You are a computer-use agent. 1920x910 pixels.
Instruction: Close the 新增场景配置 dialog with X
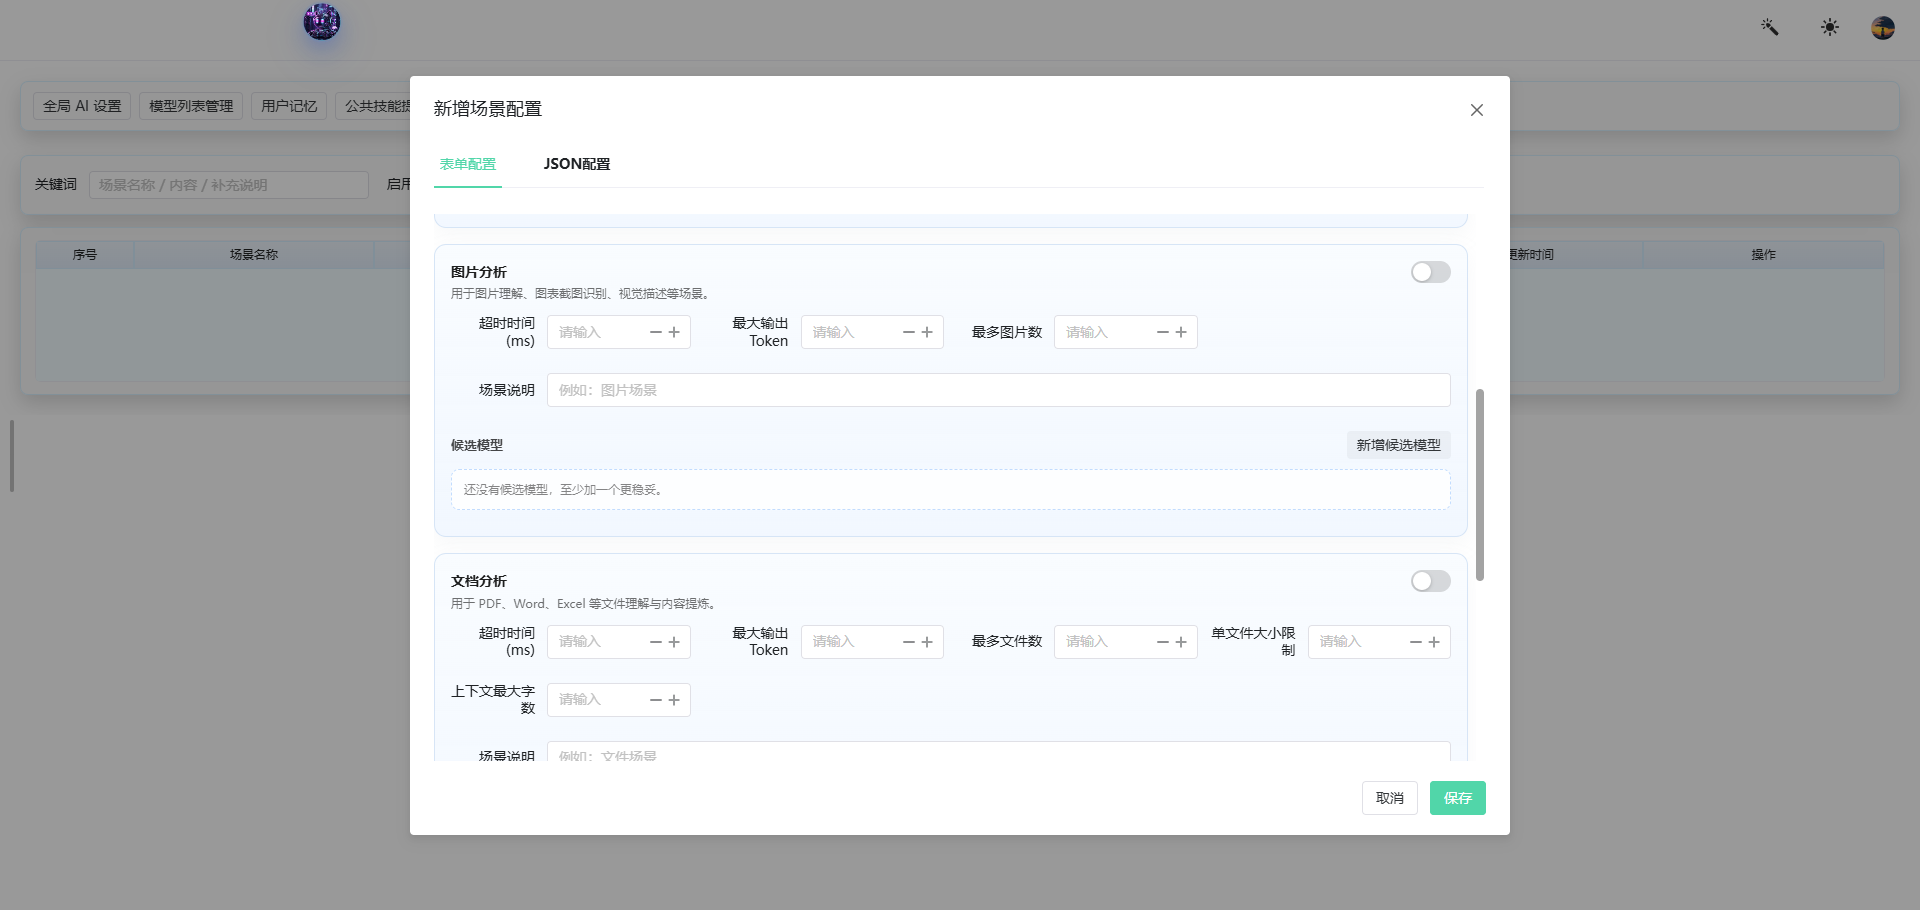point(1477,110)
